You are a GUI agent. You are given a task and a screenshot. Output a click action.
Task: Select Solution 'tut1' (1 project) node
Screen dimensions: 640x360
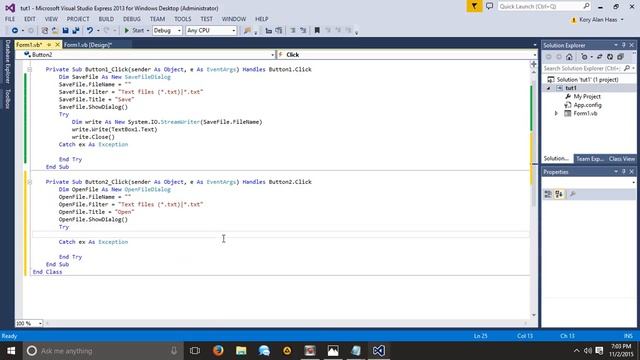pos(587,80)
